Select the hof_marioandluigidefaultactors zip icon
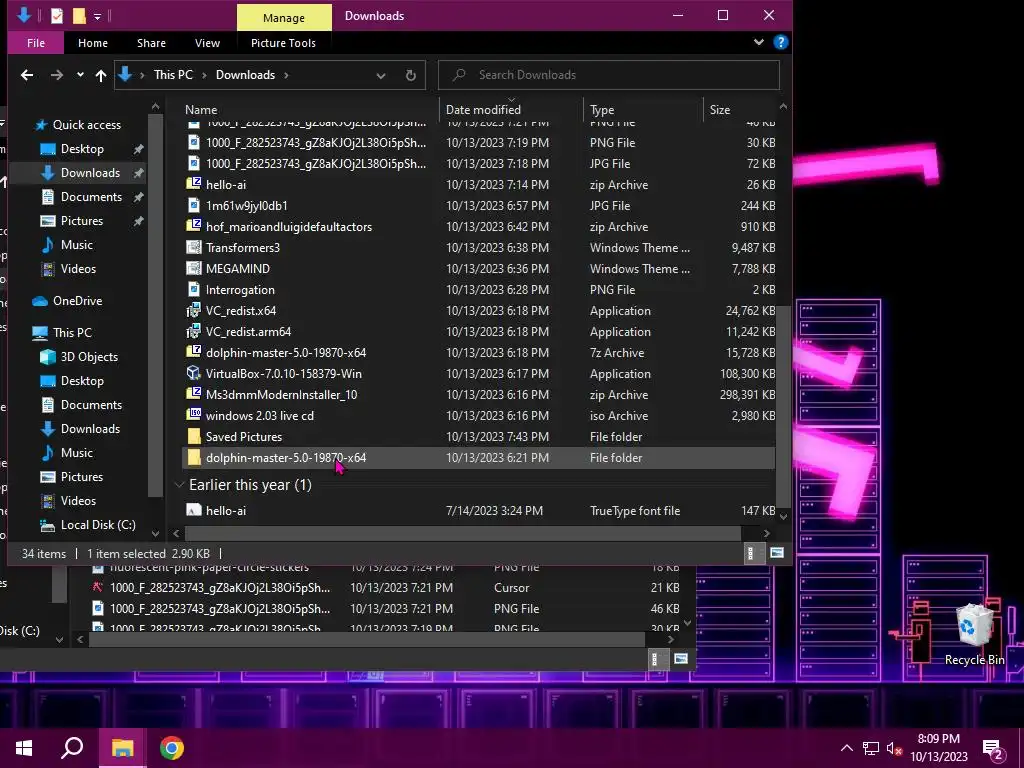Viewport: 1024px width, 768px height. (193, 226)
